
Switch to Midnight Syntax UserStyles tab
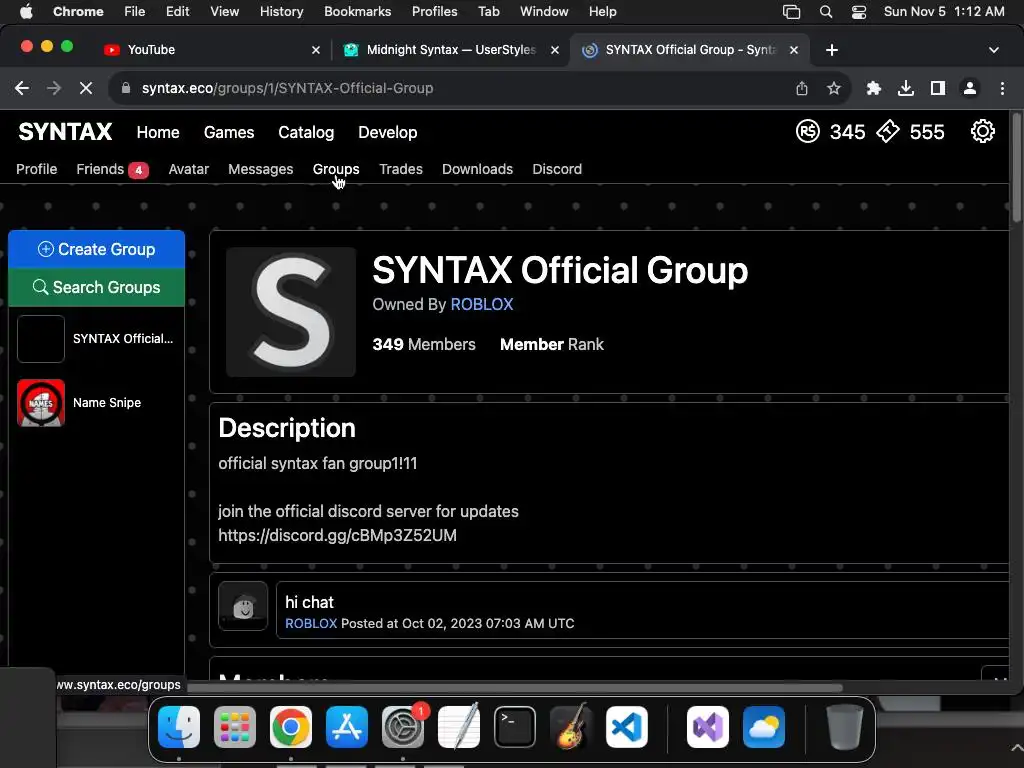pyautogui.click(x=451, y=50)
